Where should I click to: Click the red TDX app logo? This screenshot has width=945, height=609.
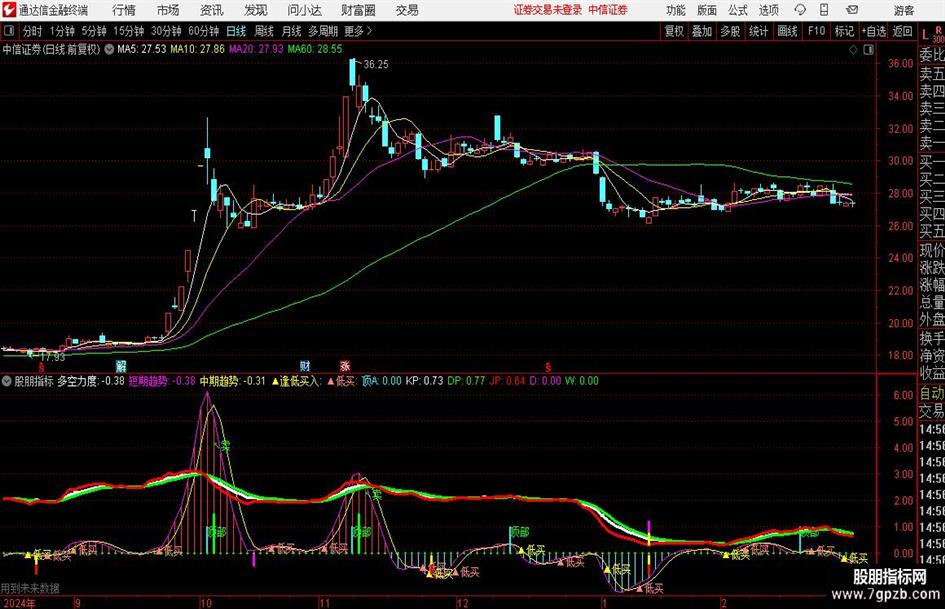[x=9, y=10]
